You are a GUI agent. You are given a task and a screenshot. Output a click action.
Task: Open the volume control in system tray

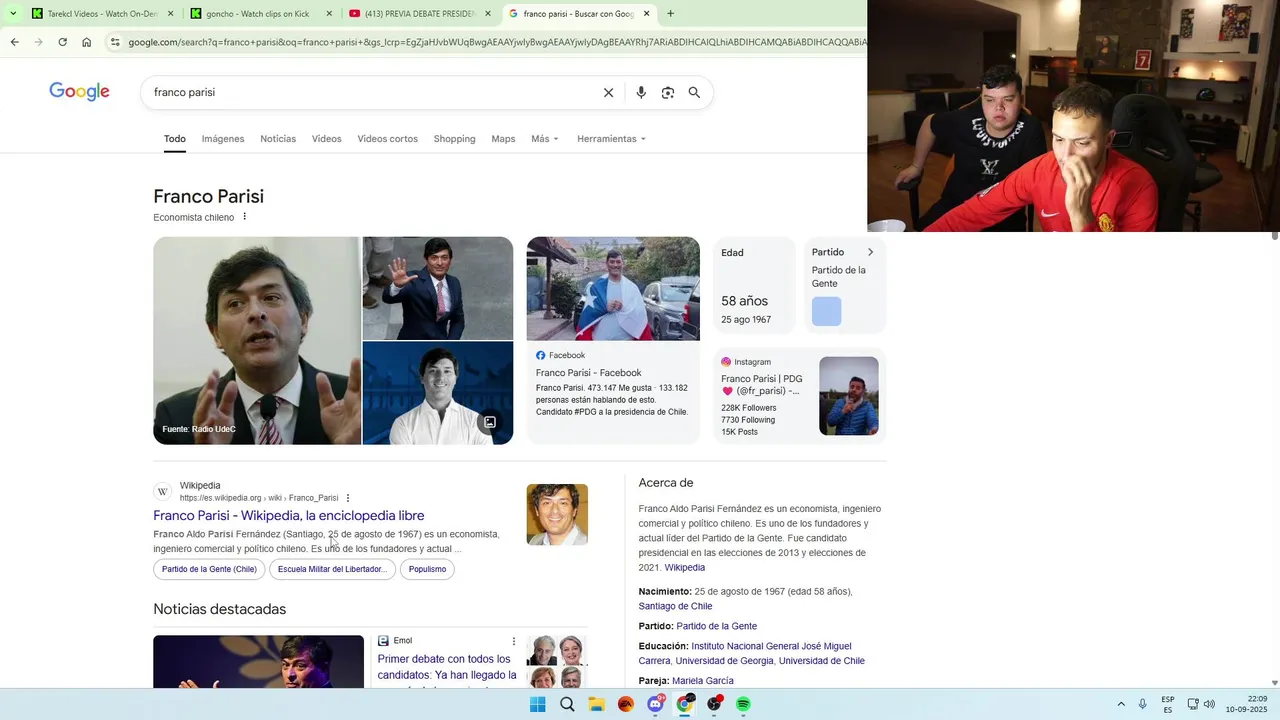[x=1209, y=704]
